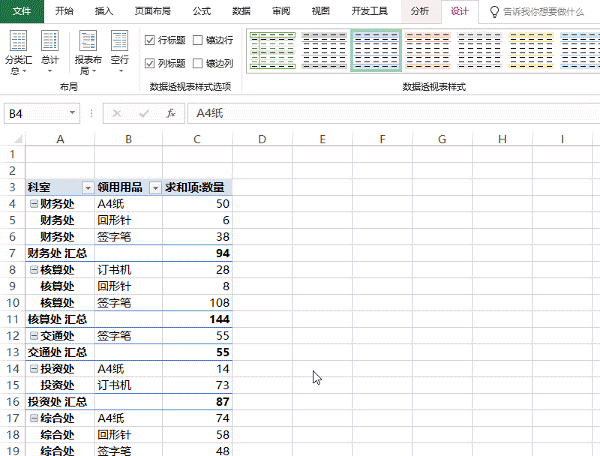600x456 pixels.
Task: Apply the gray banded pivot table style
Action: click(x=324, y=50)
